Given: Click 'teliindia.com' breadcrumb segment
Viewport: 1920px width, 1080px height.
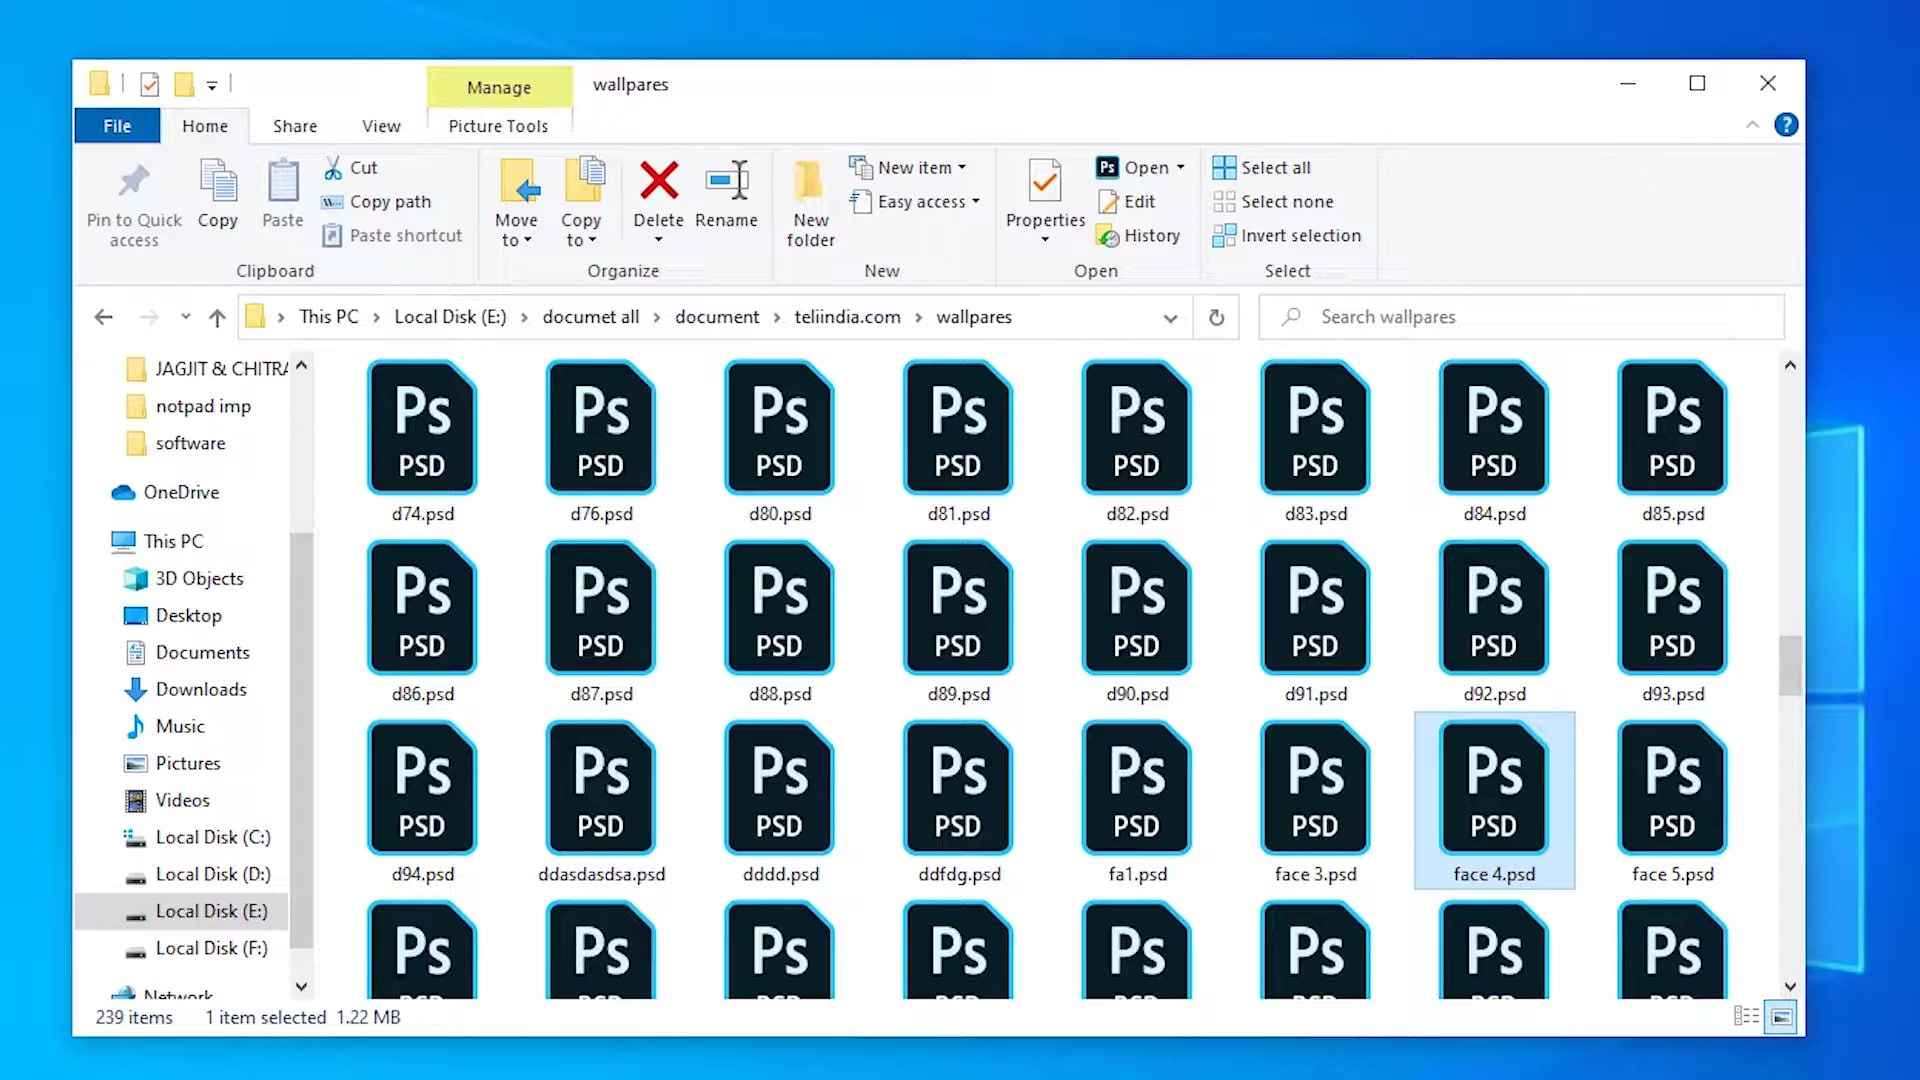Looking at the screenshot, I should click(847, 317).
